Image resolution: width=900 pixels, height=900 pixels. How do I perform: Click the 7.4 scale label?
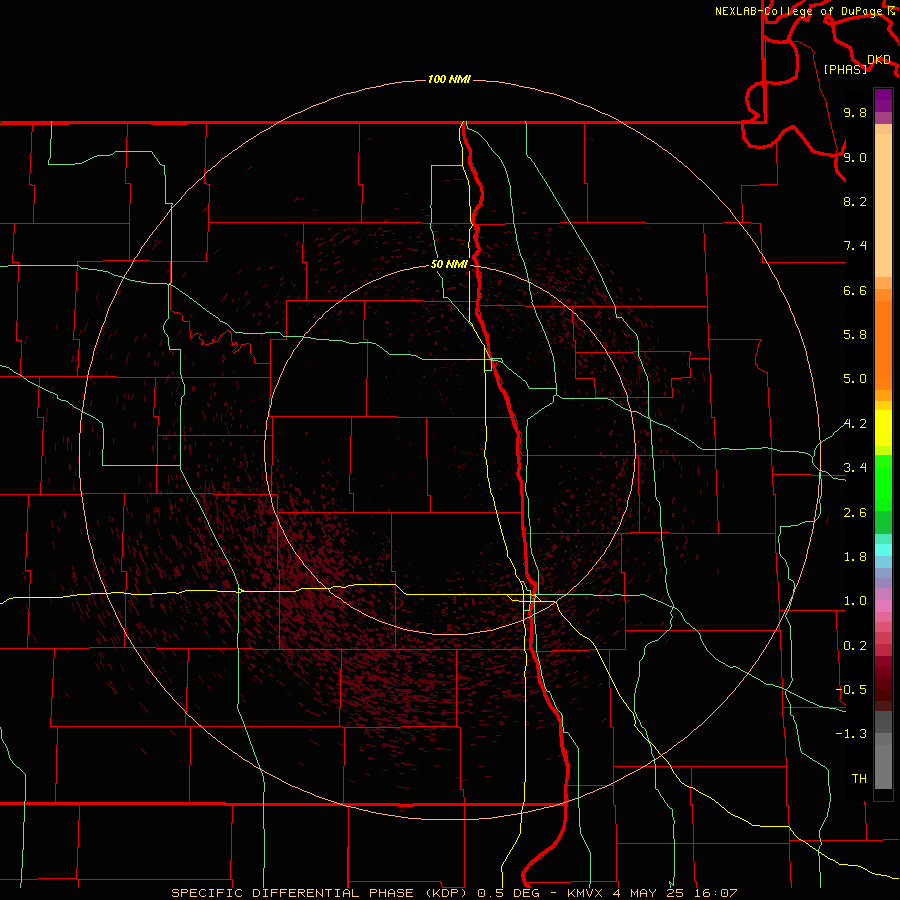[x=855, y=246]
